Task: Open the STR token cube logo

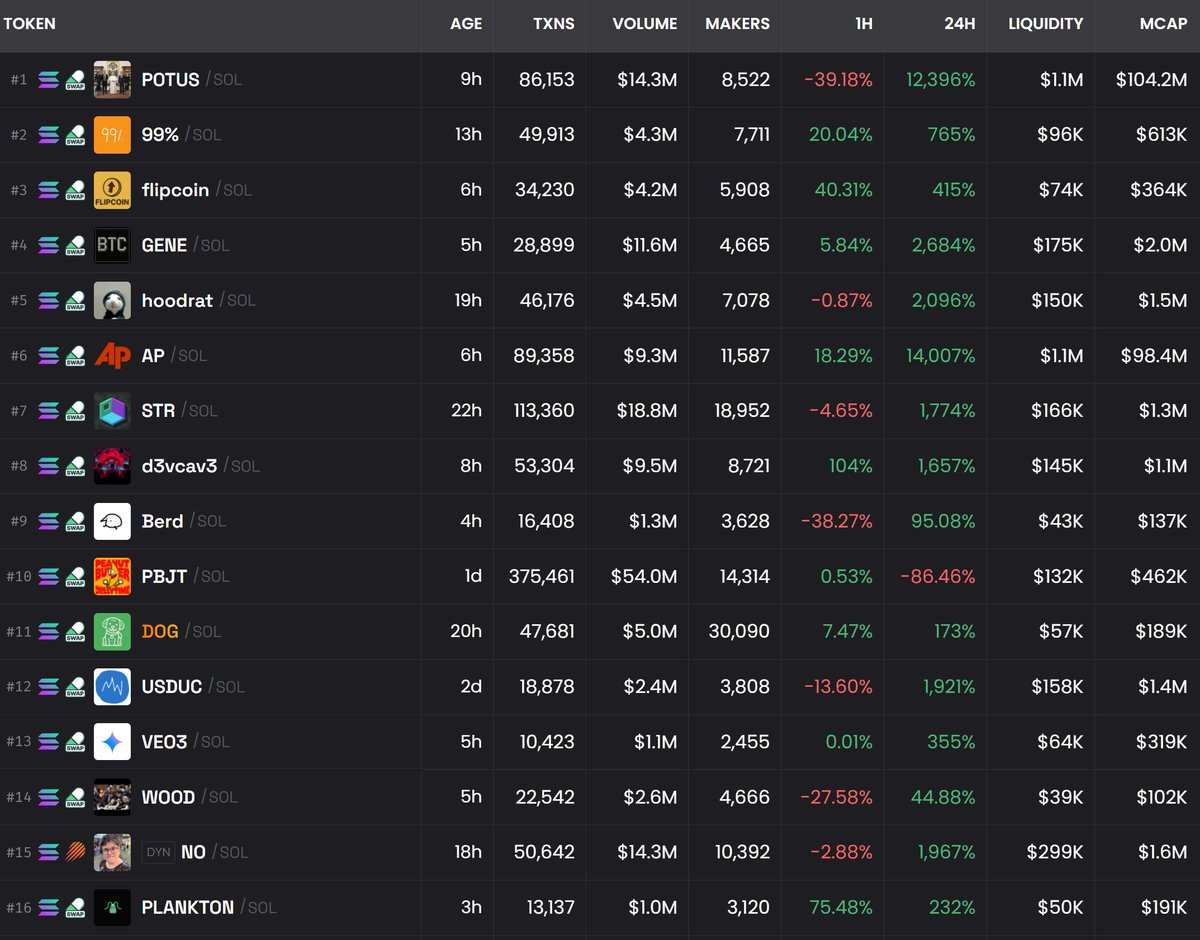Action: click(x=112, y=411)
